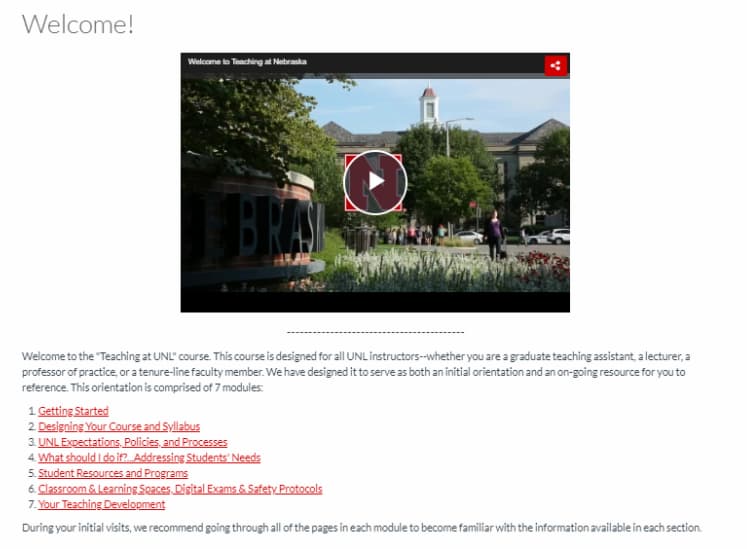The width and height of the screenshot is (747, 549).
Task: Click the dashed separator line below video
Action: (x=375, y=332)
